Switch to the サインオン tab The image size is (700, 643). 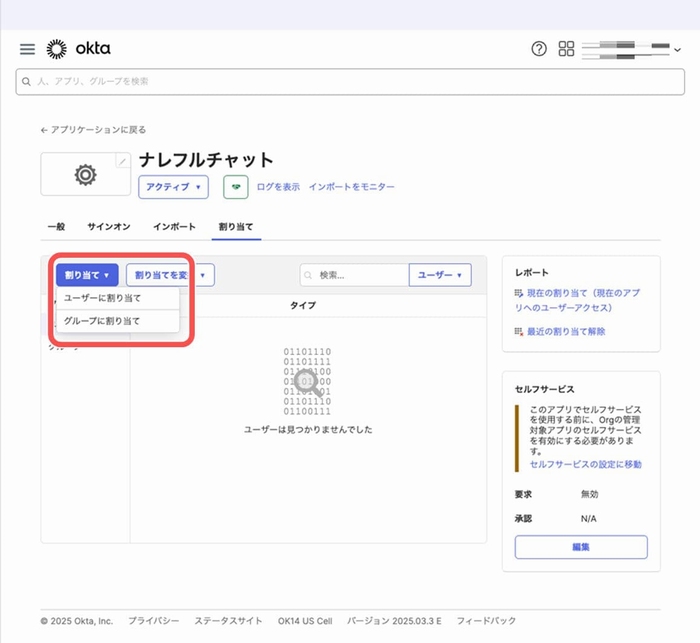pyautogui.click(x=109, y=227)
